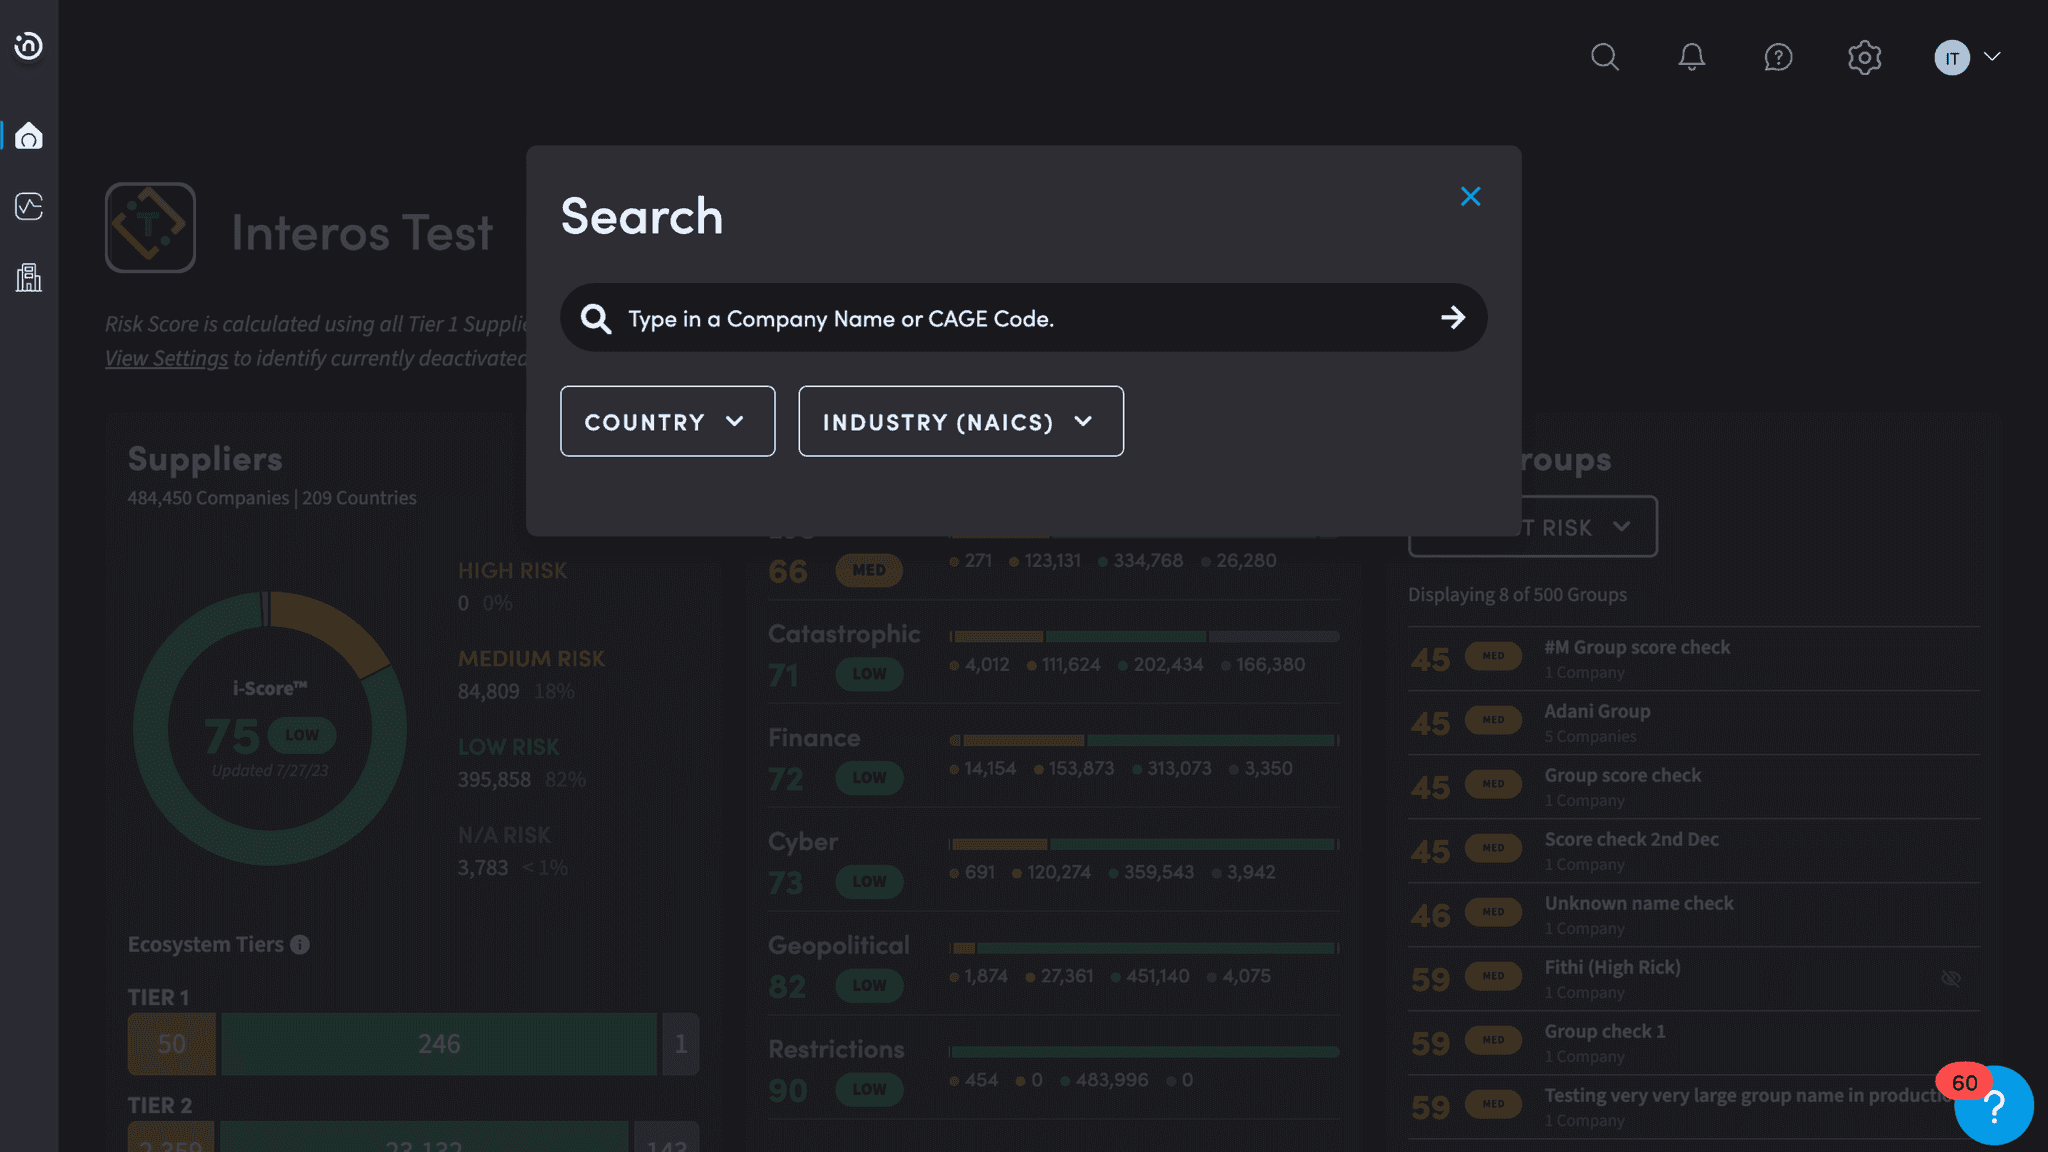
Task: Open the activity monitor sidebar icon
Action: (29, 206)
